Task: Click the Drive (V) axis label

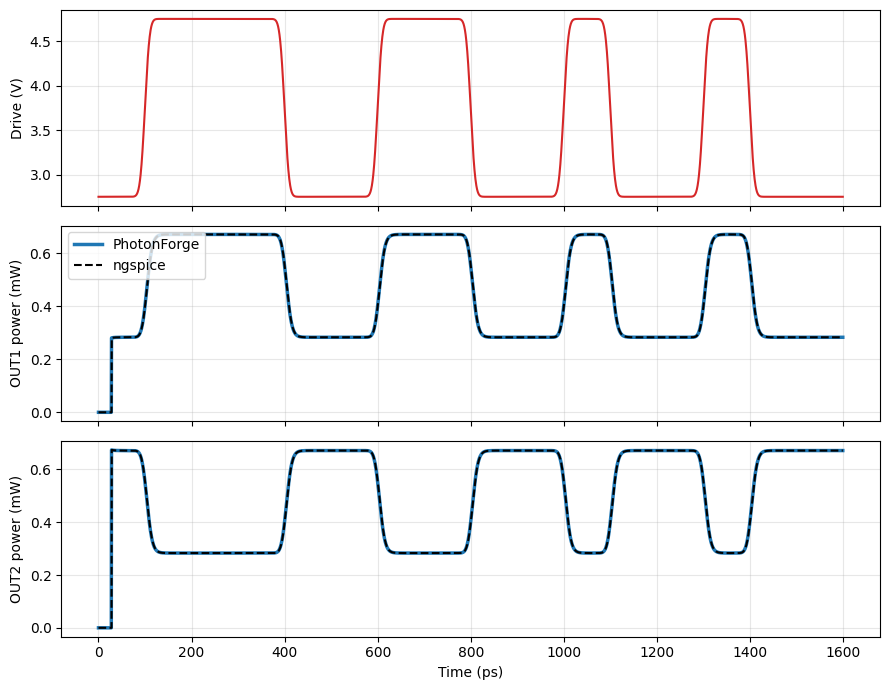Action: pyautogui.click(x=16, y=109)
